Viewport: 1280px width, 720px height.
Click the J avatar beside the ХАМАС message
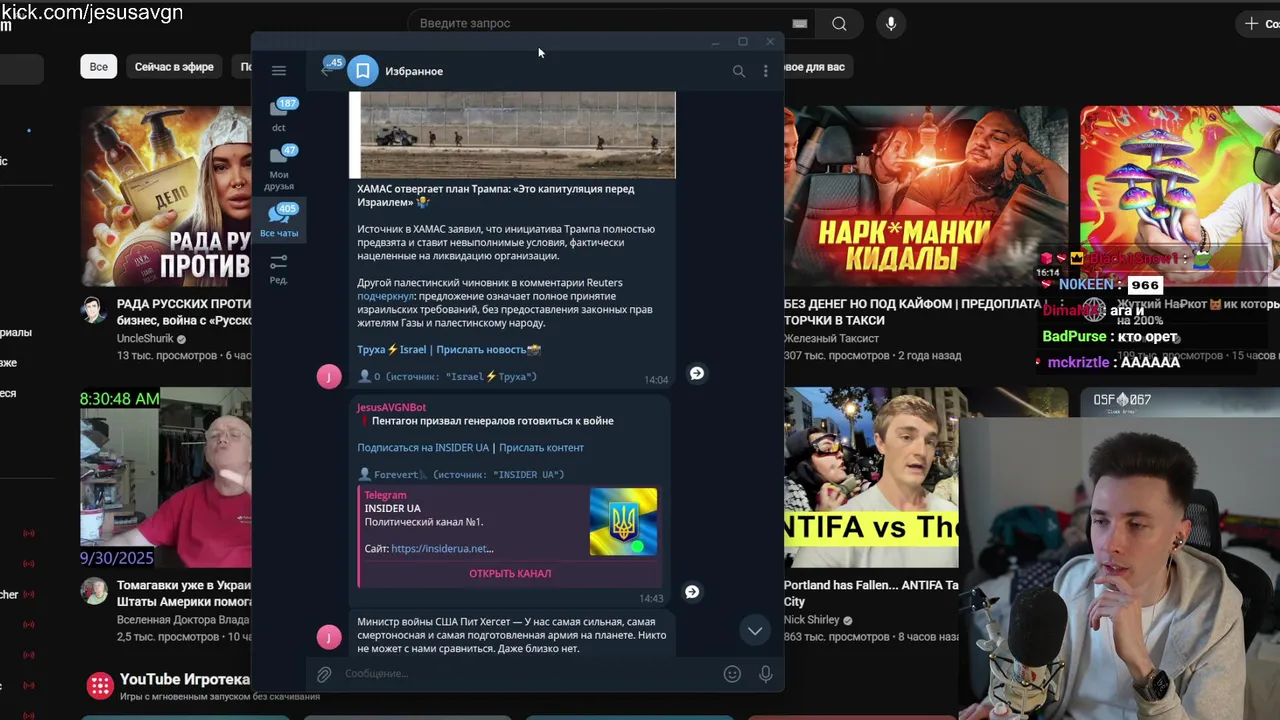(x=329, y=376)
